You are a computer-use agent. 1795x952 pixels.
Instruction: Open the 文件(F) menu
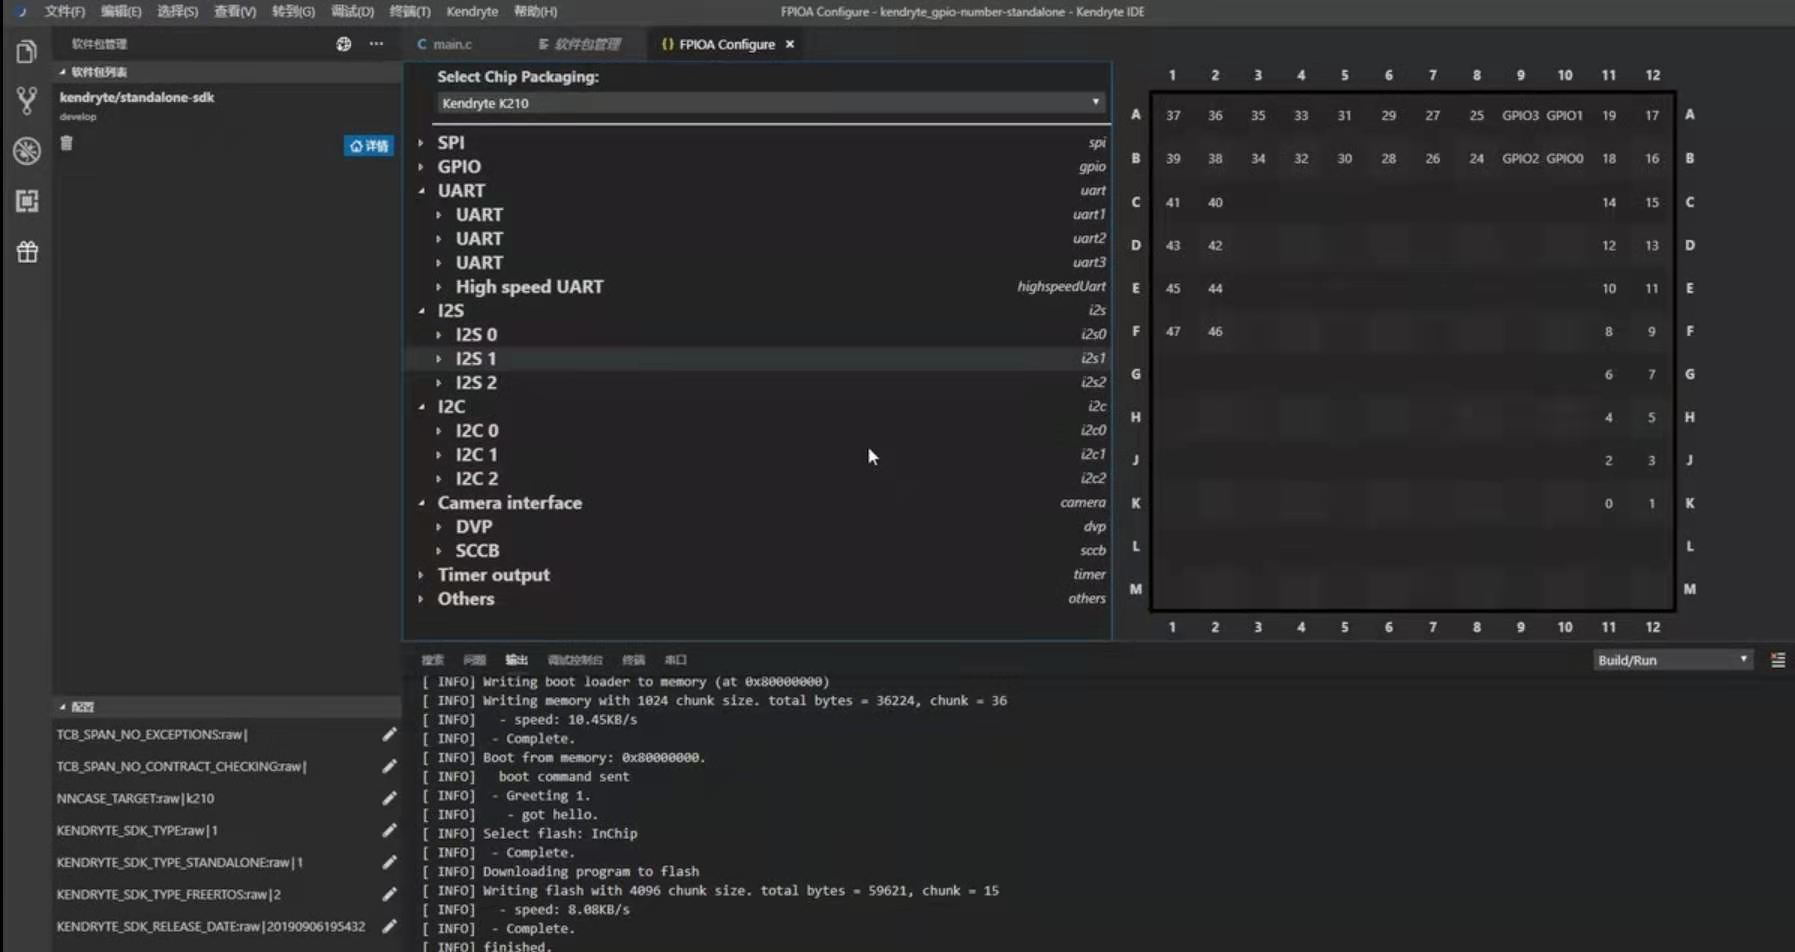[x=65, y=12]
